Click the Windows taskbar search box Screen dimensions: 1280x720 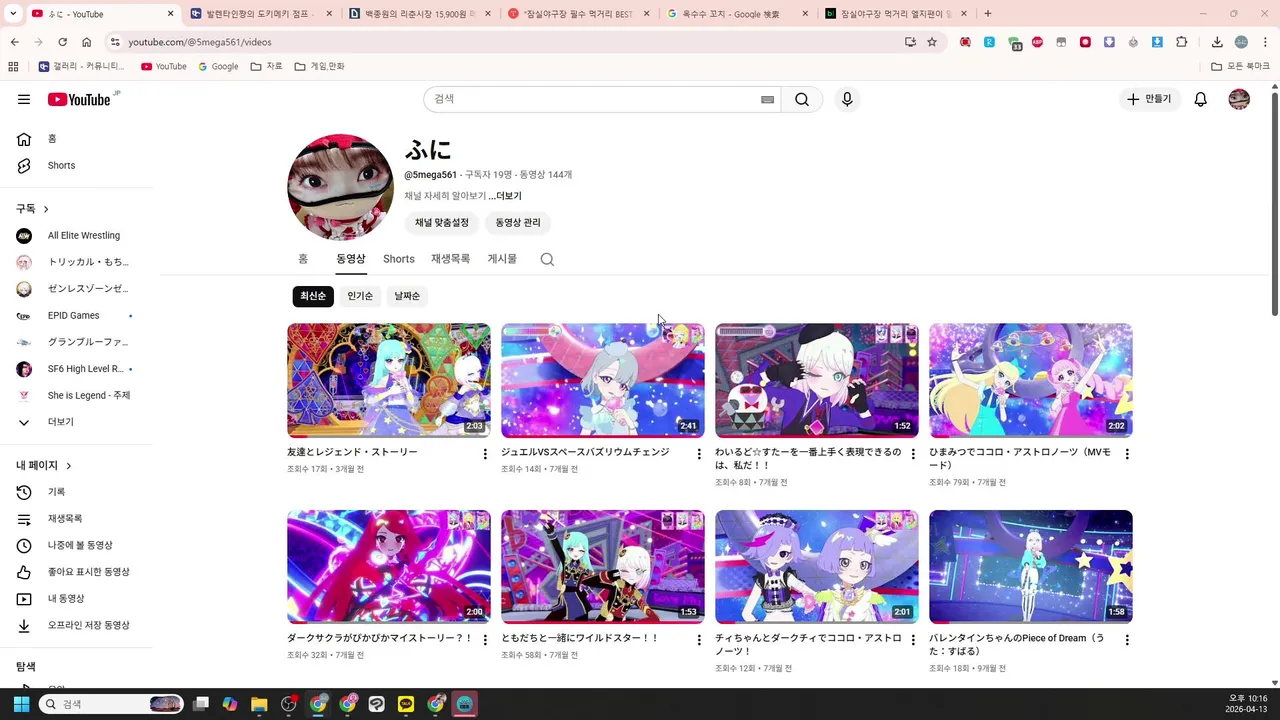[x=111, y=704]
